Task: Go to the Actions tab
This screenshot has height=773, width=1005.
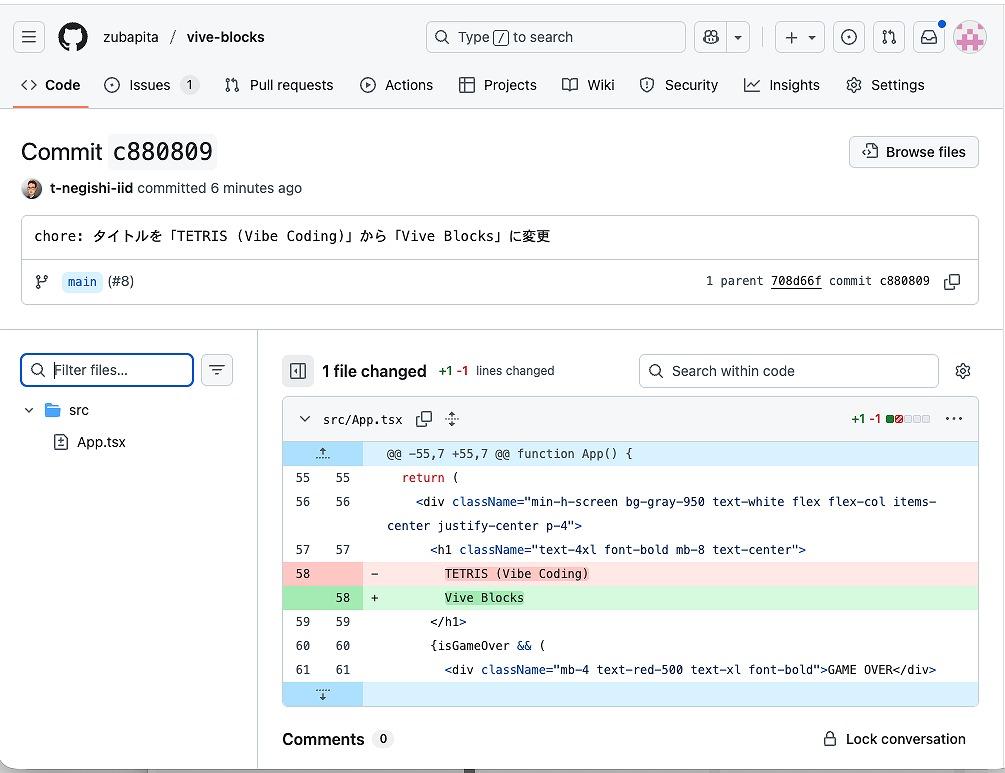Action: 397,85
